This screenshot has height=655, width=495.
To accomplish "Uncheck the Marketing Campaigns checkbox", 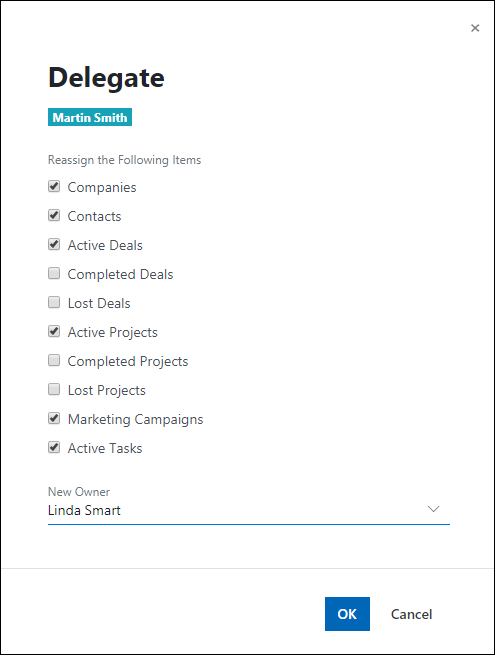I will pyautogui.click(x=54, y=418).
